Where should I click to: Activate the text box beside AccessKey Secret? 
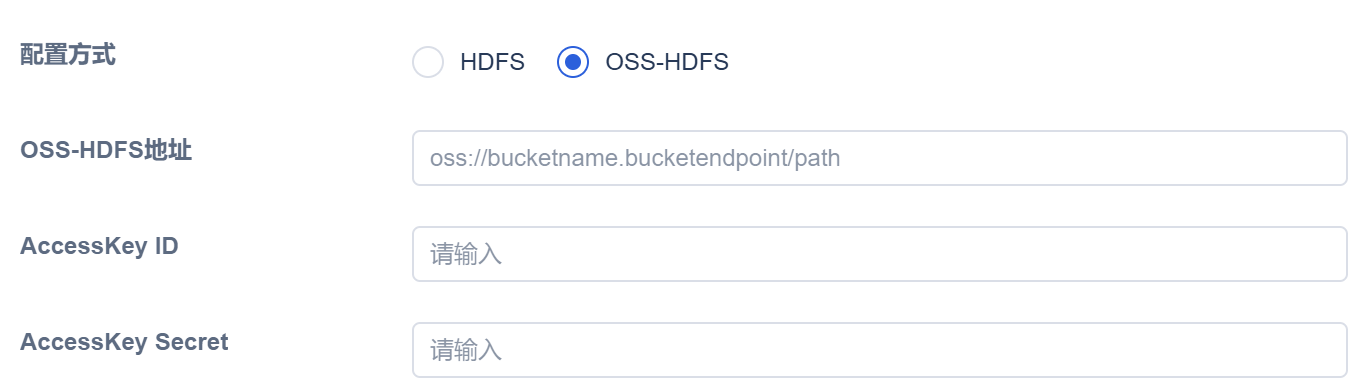pyautogui.click(x=880, y=350)
